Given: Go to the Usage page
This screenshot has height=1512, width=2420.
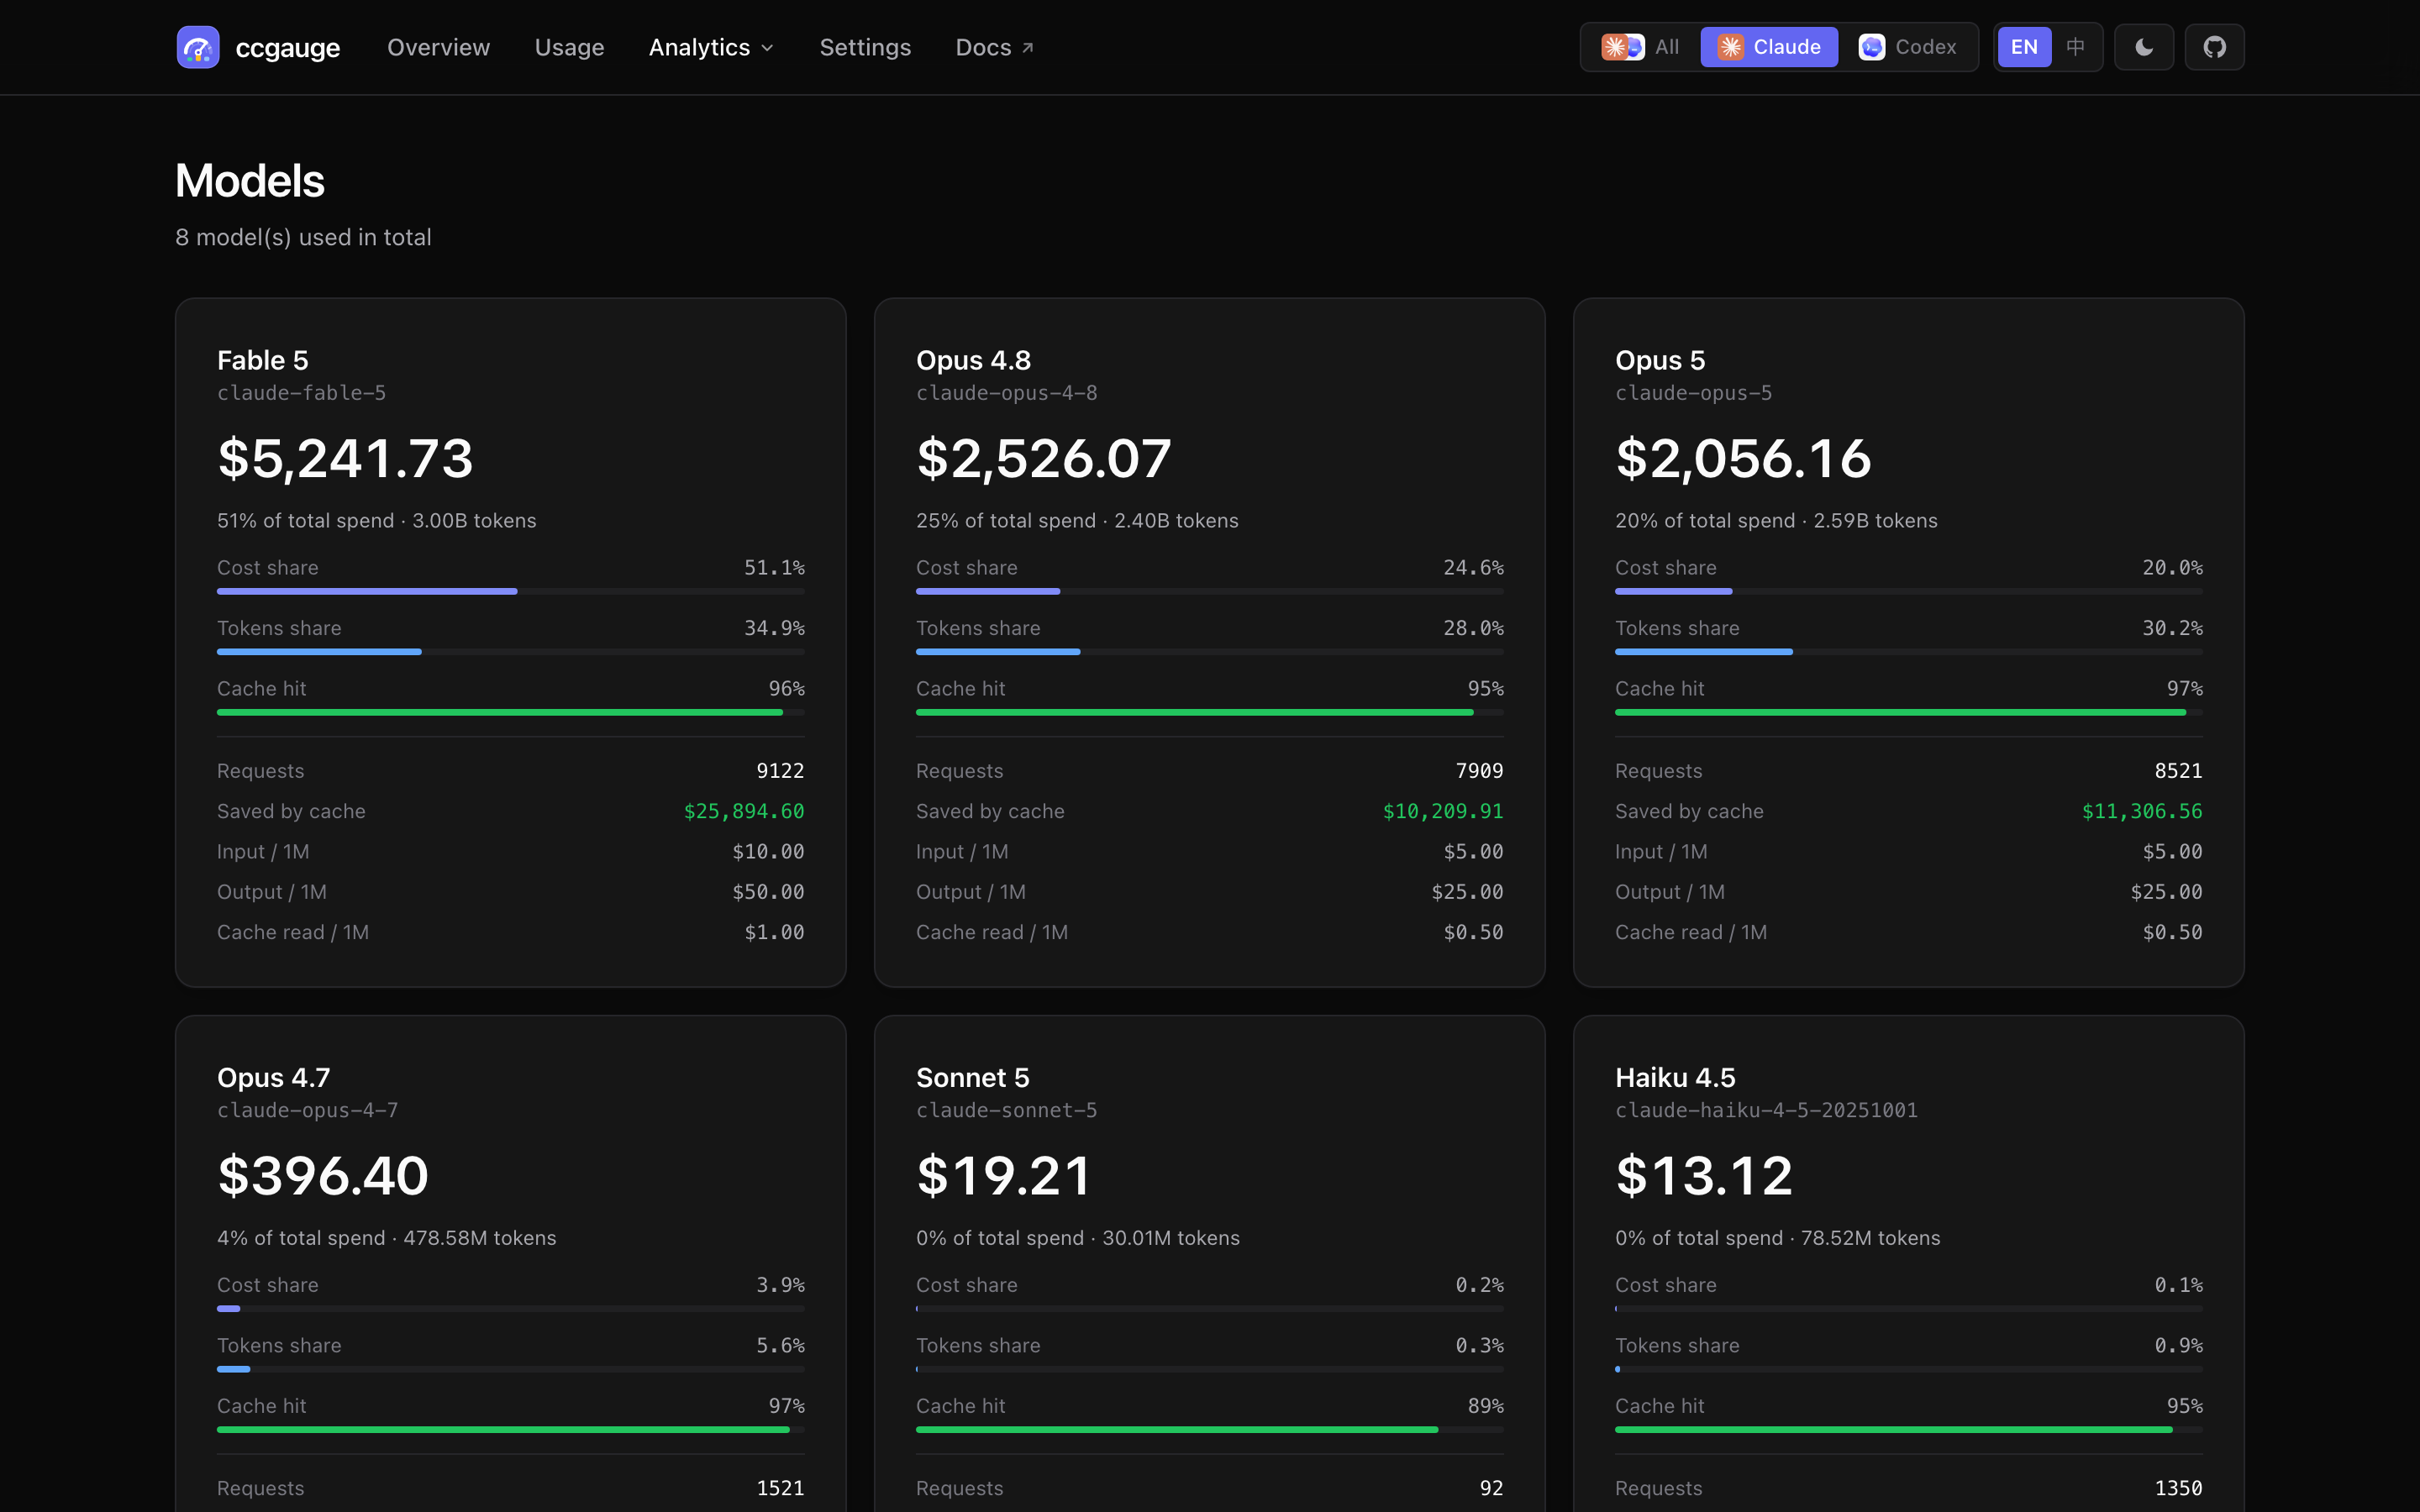Looking at the screenshot, I should coord(569,47).
